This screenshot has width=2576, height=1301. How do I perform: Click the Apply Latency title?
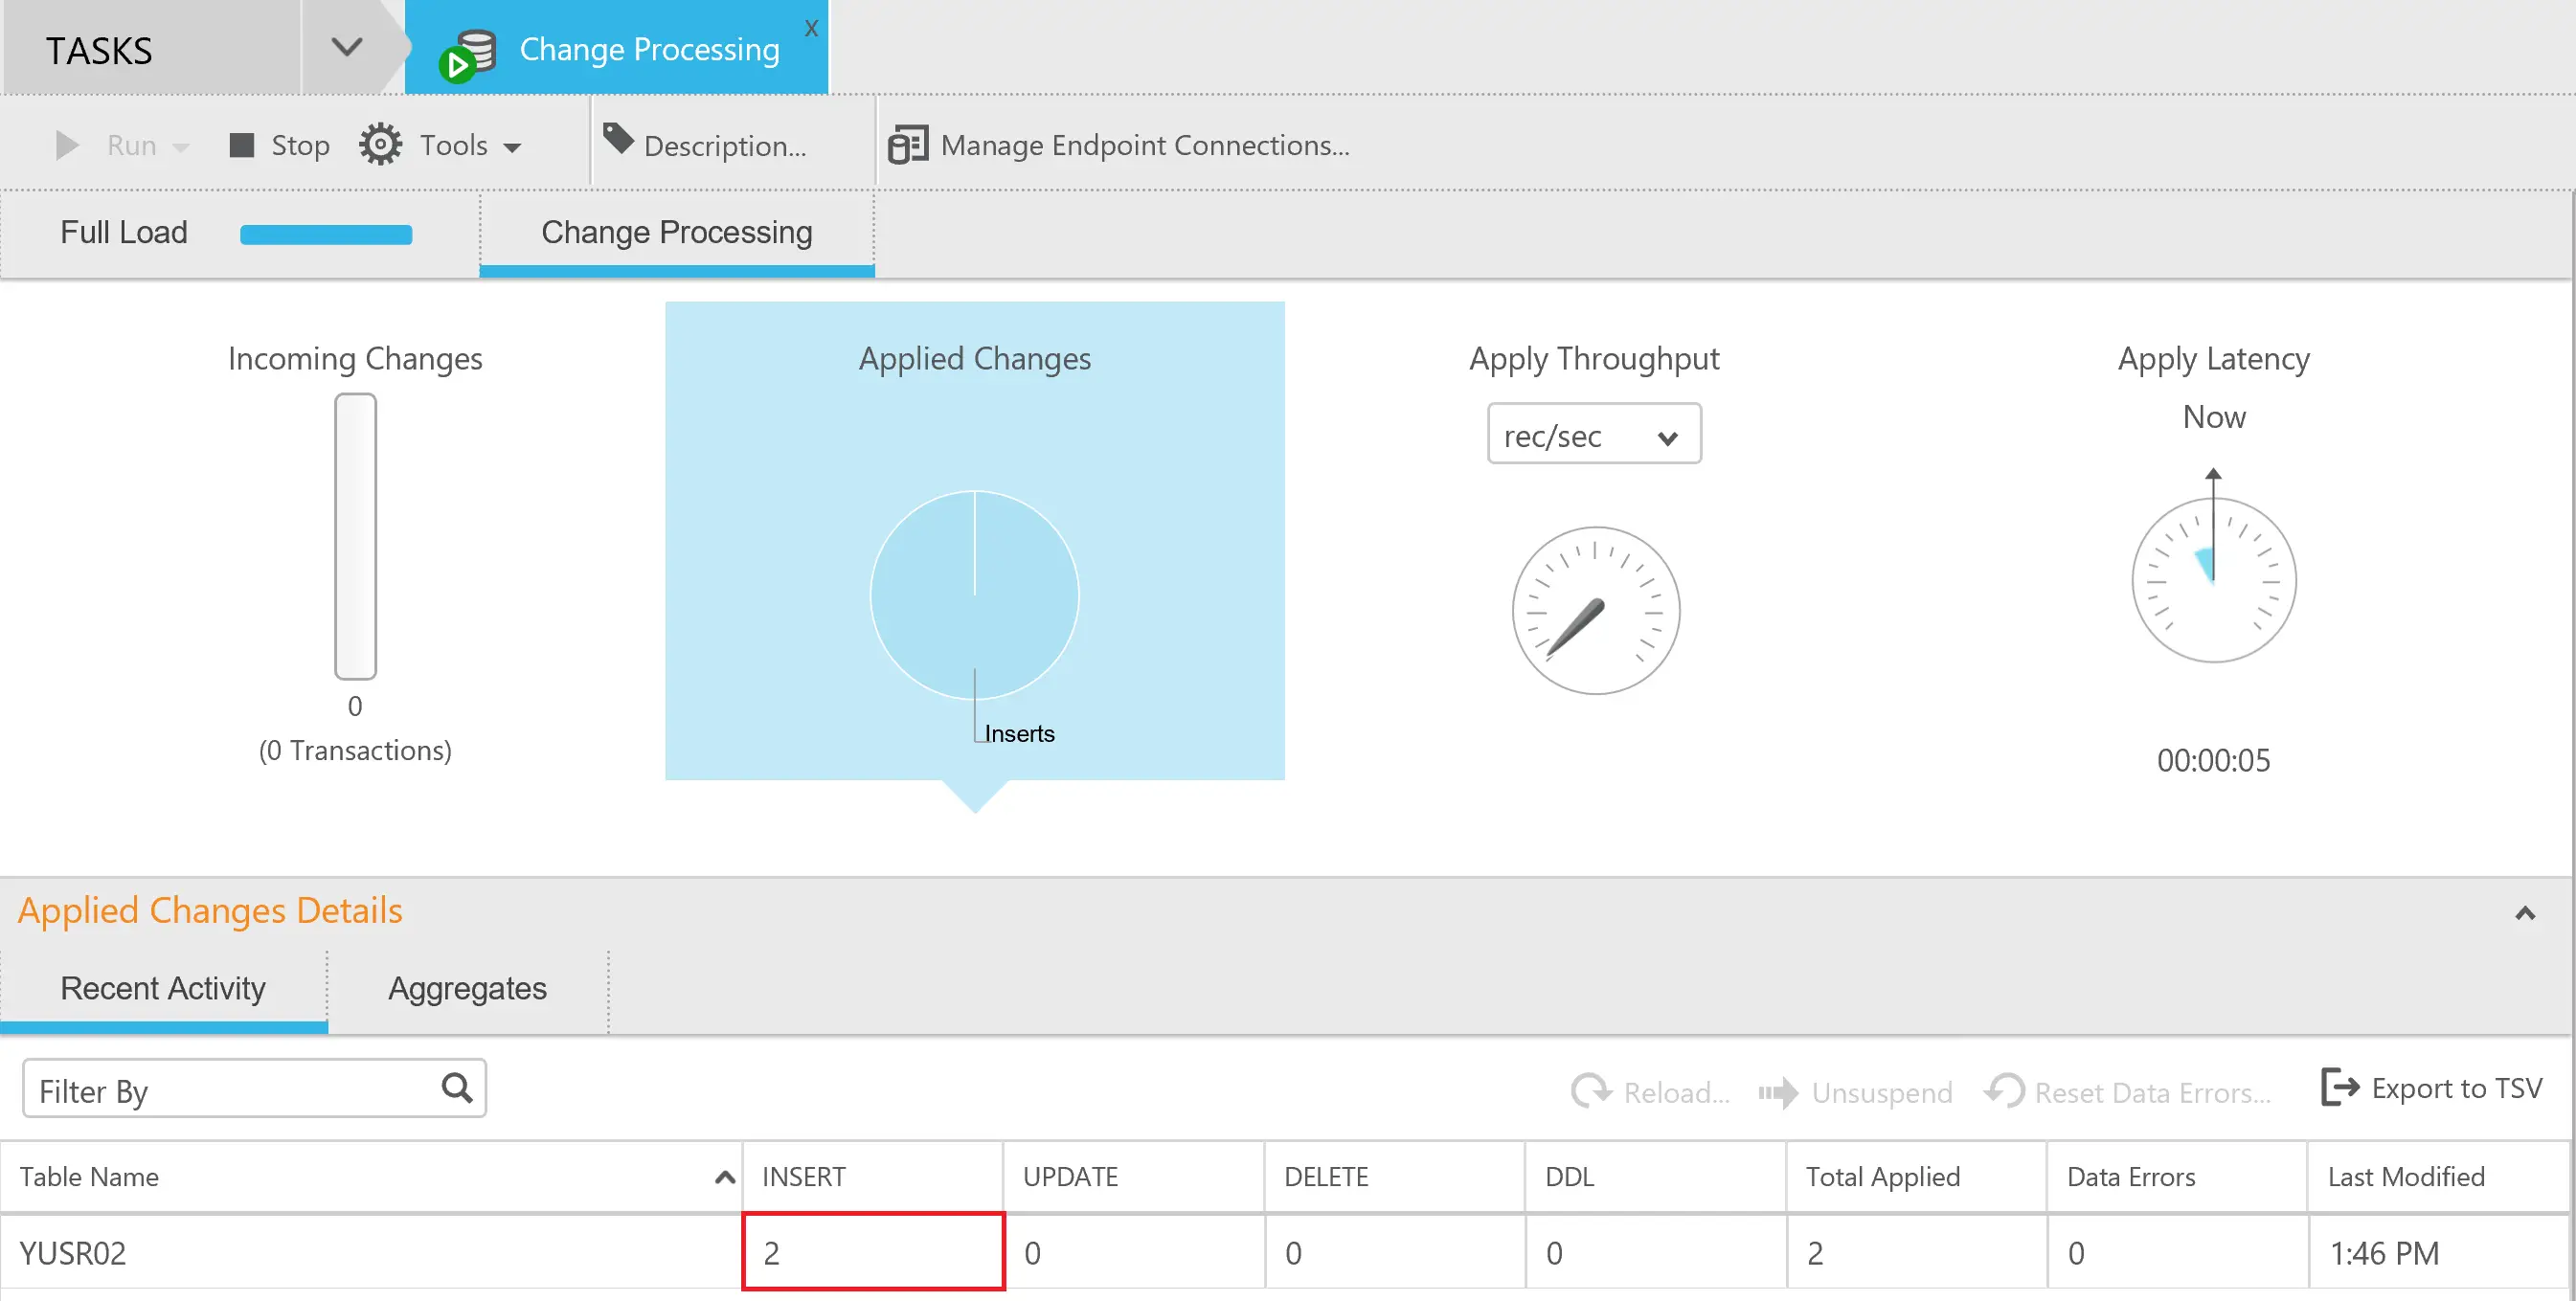point(2213,359)
